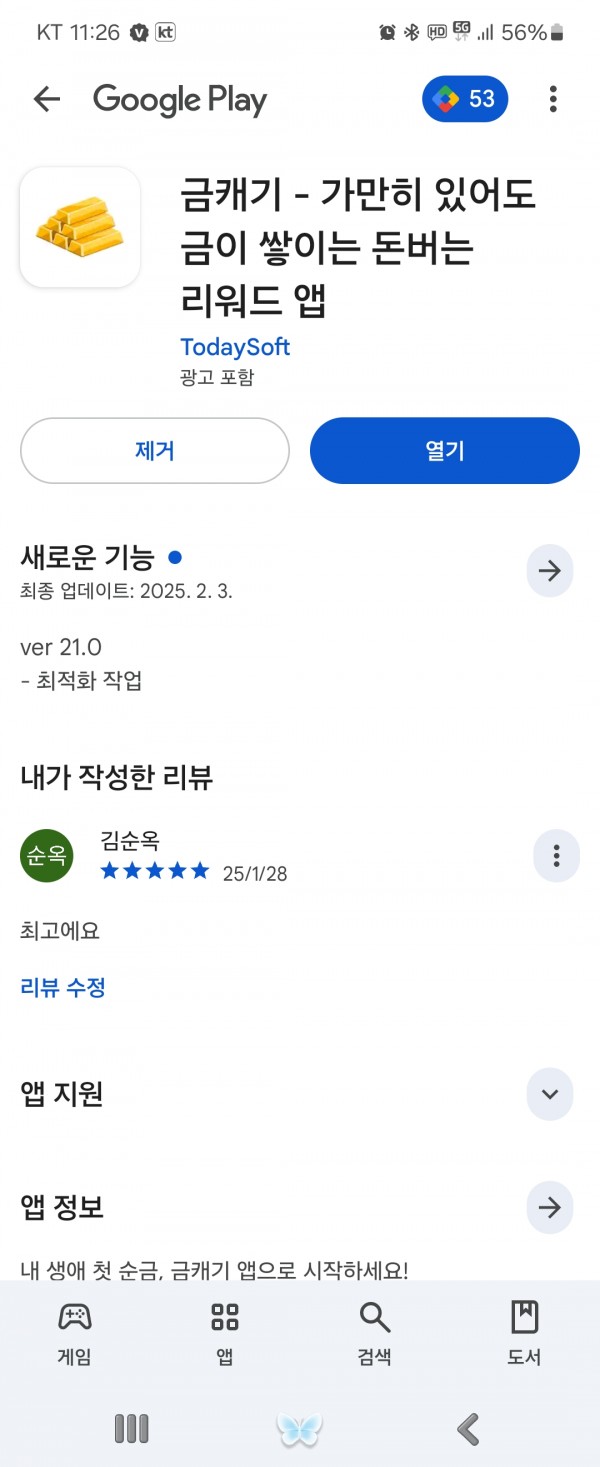Open the TodaySoft developer page

[235, 347]
